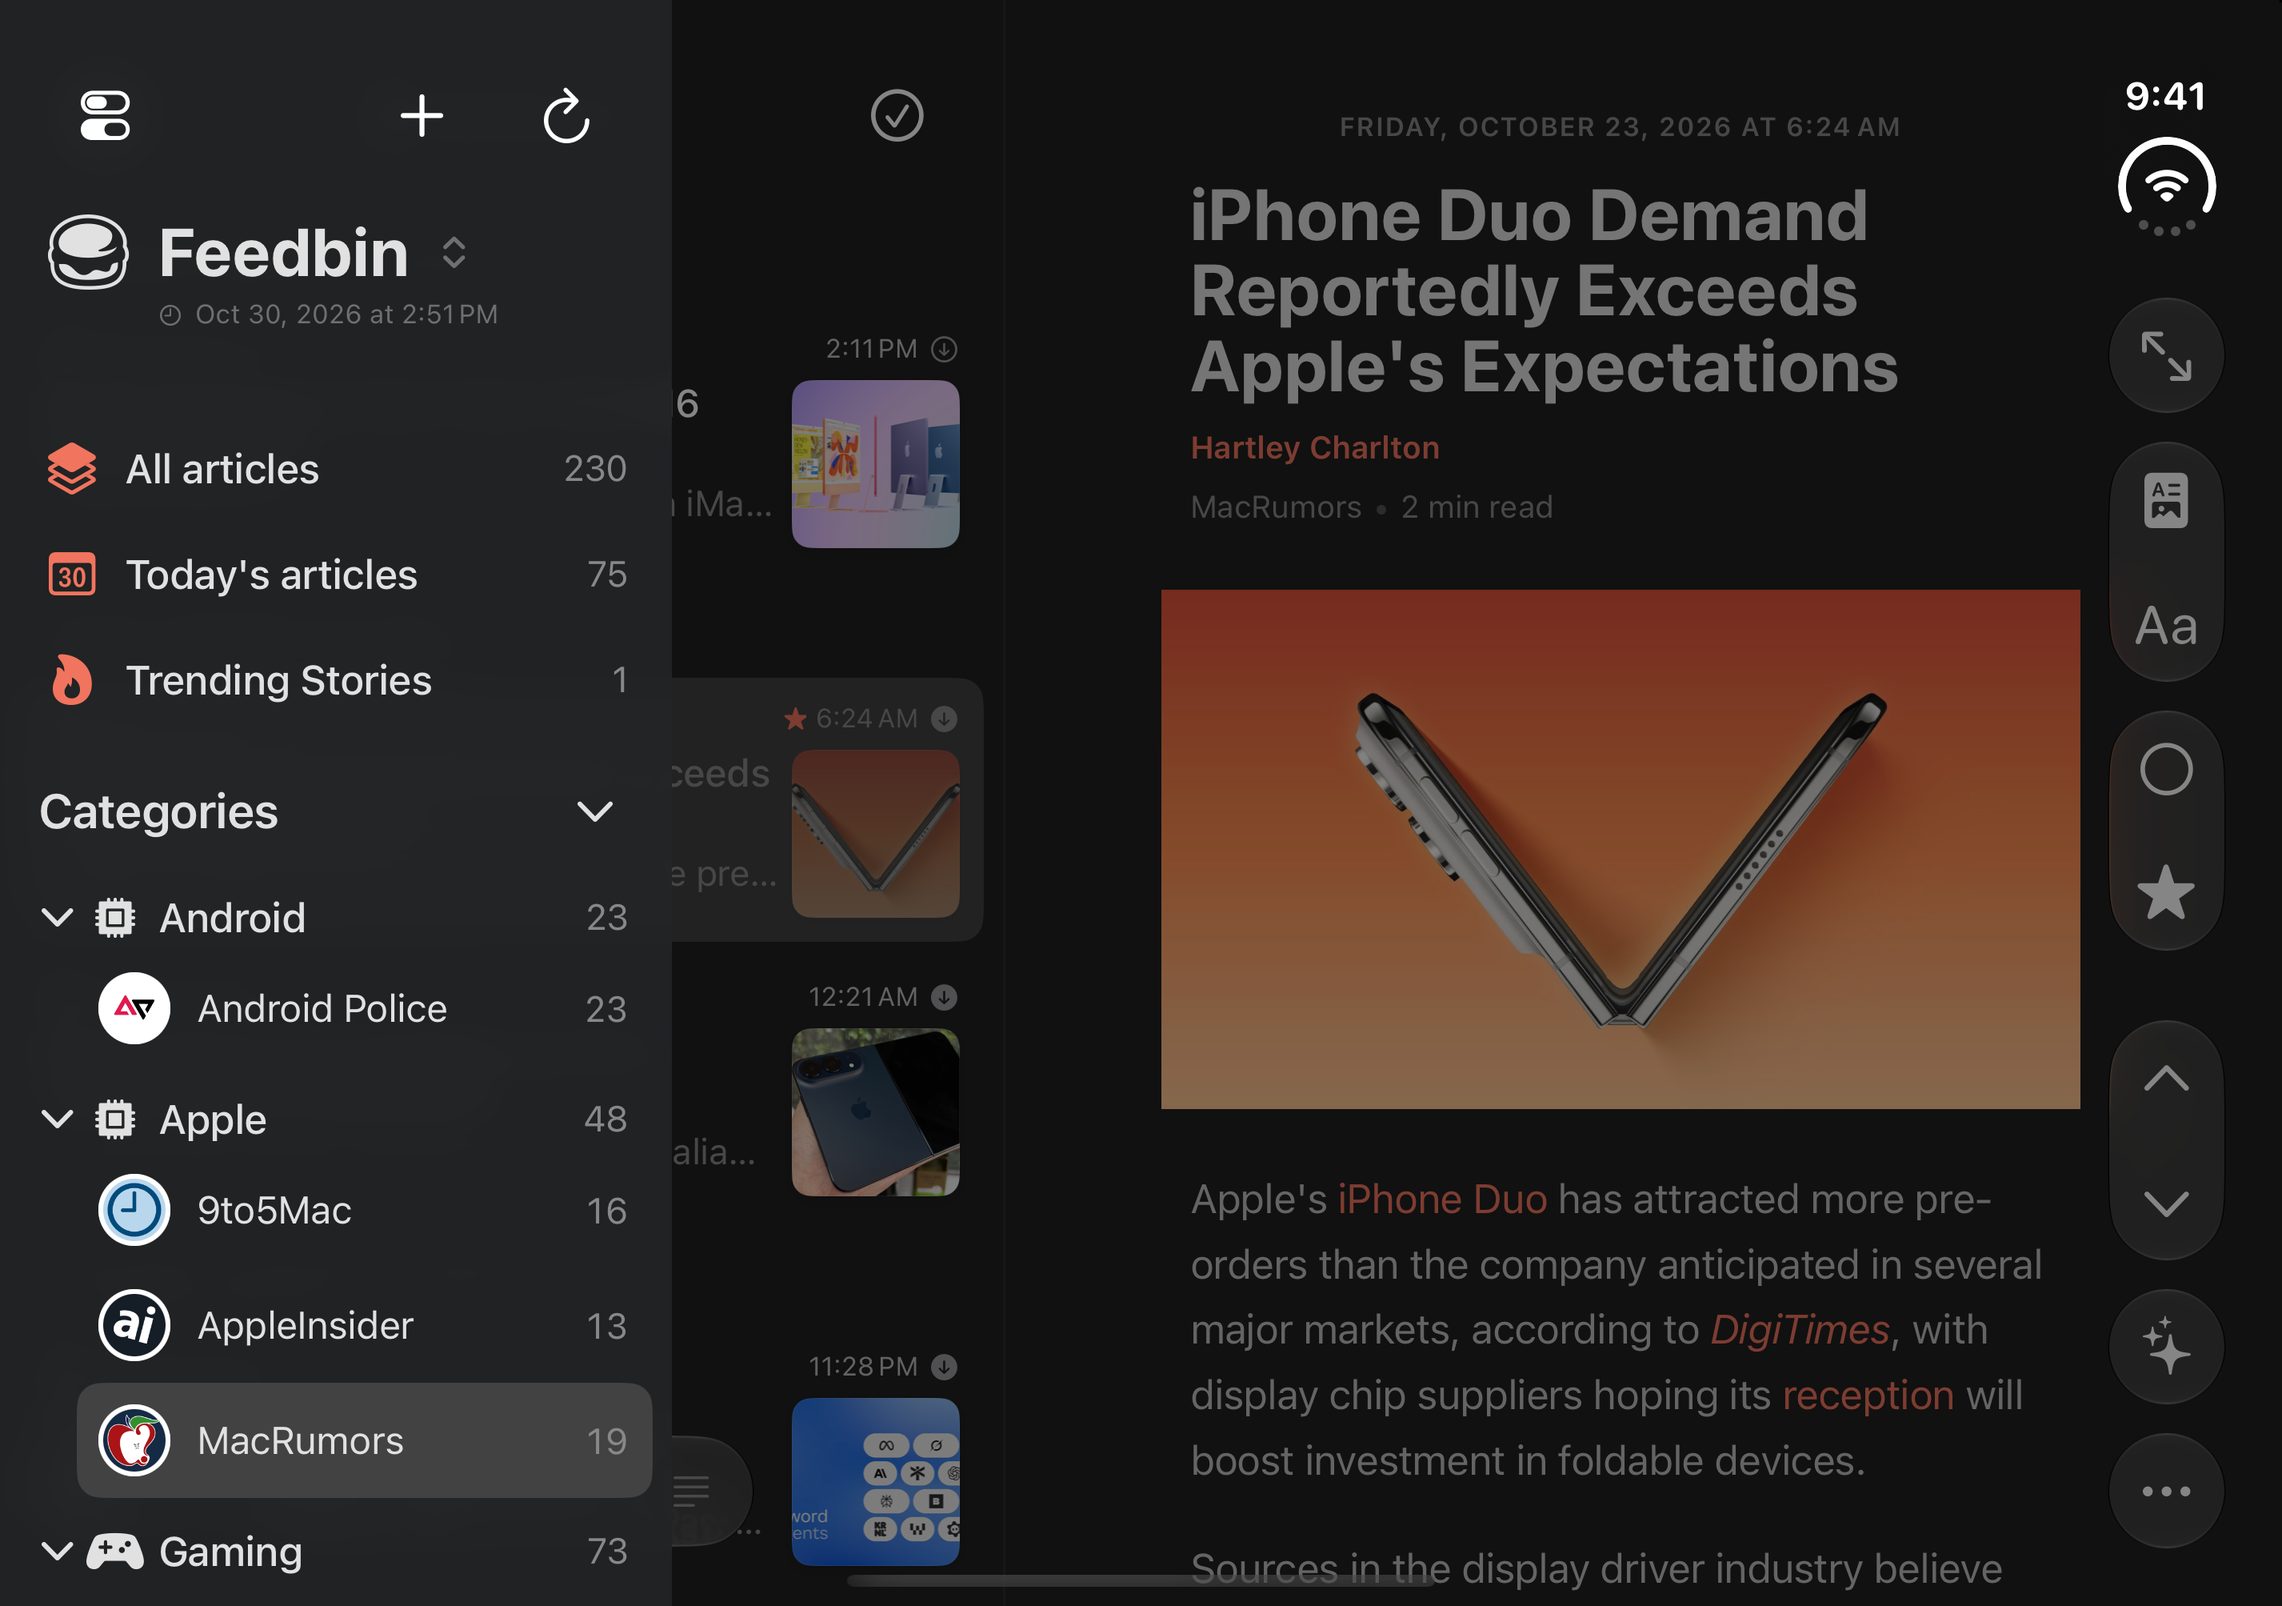
Task: Open iMac article thumbnail at 2:11 PM
Action: pyautogui.click(x=875, y=464)
